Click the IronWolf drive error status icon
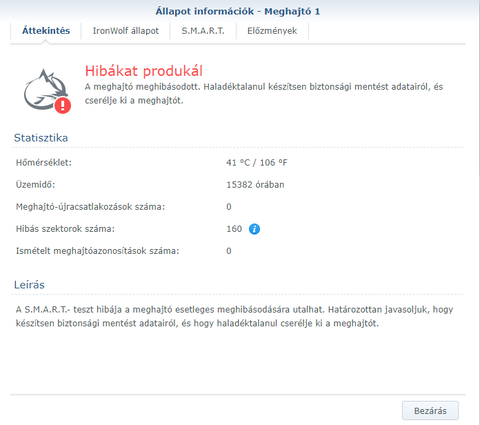The height and width of the screenshot is (425, 480). 47,91
